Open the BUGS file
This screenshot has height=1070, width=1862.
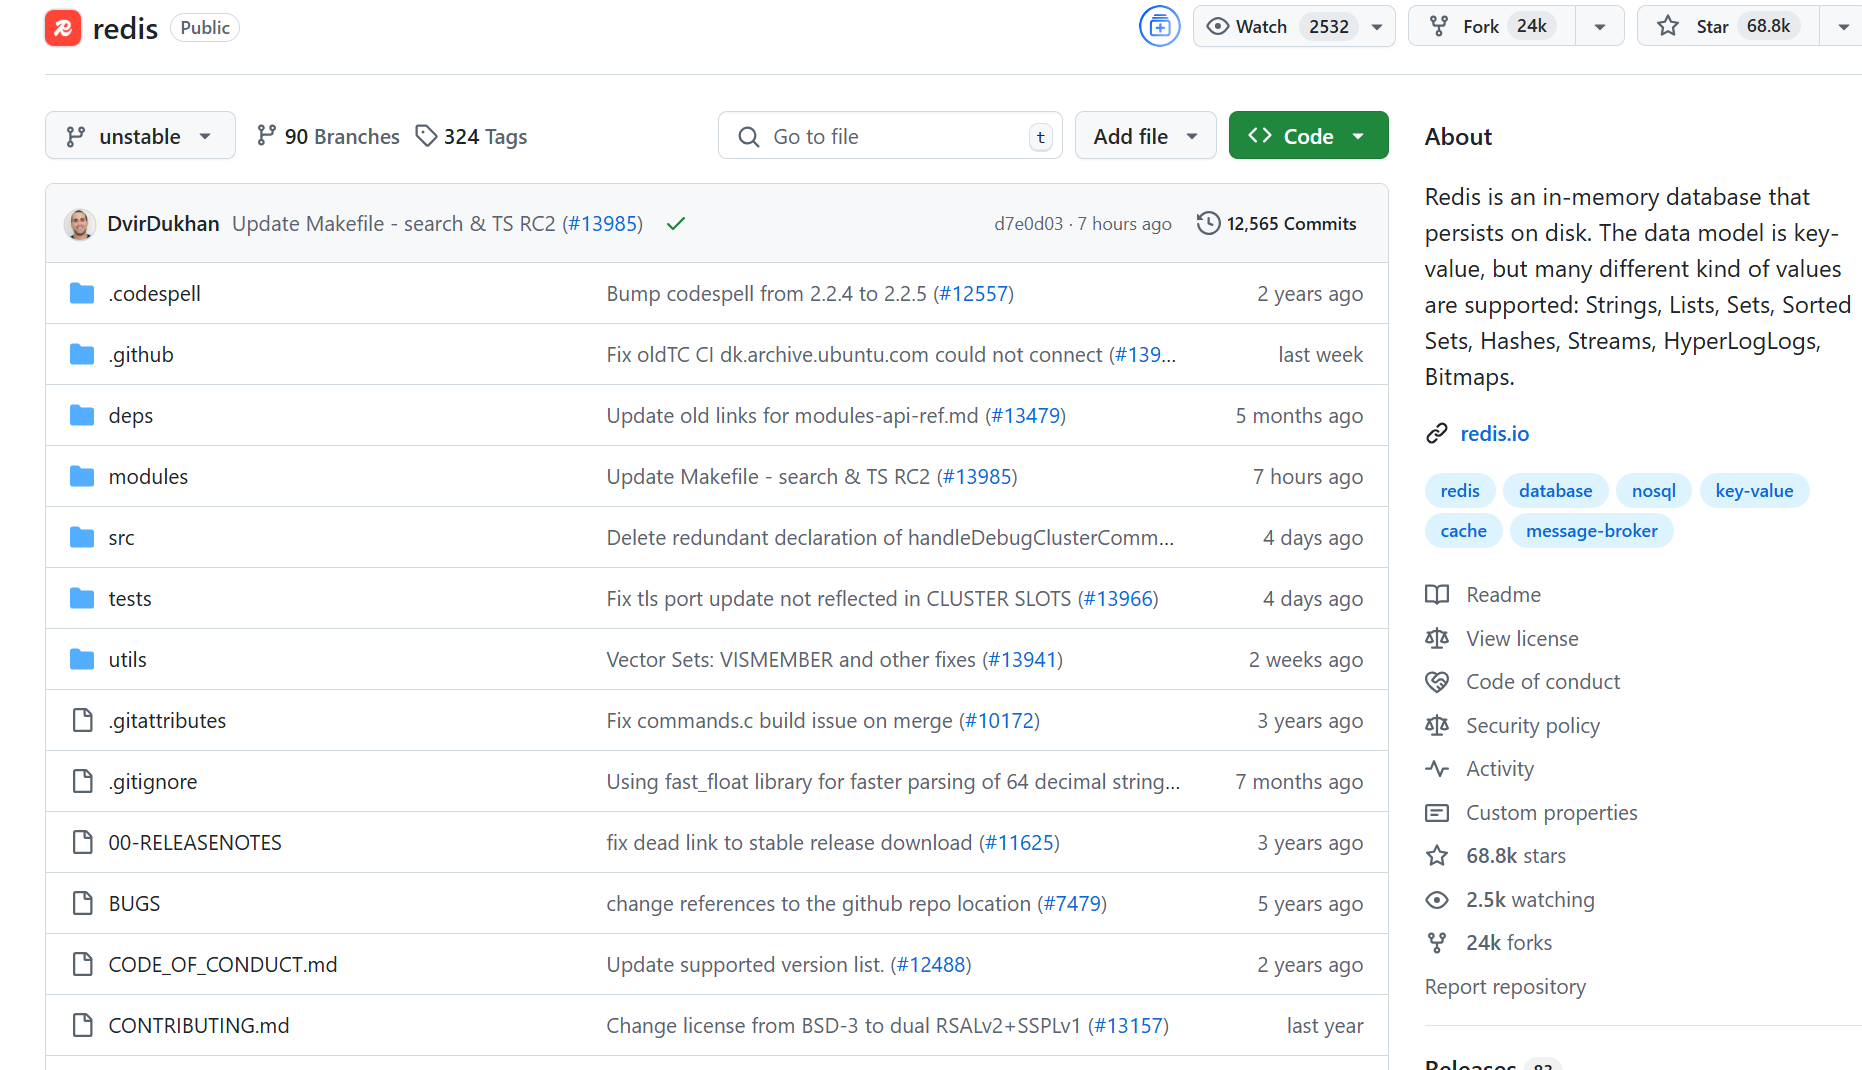coord(134,904)
